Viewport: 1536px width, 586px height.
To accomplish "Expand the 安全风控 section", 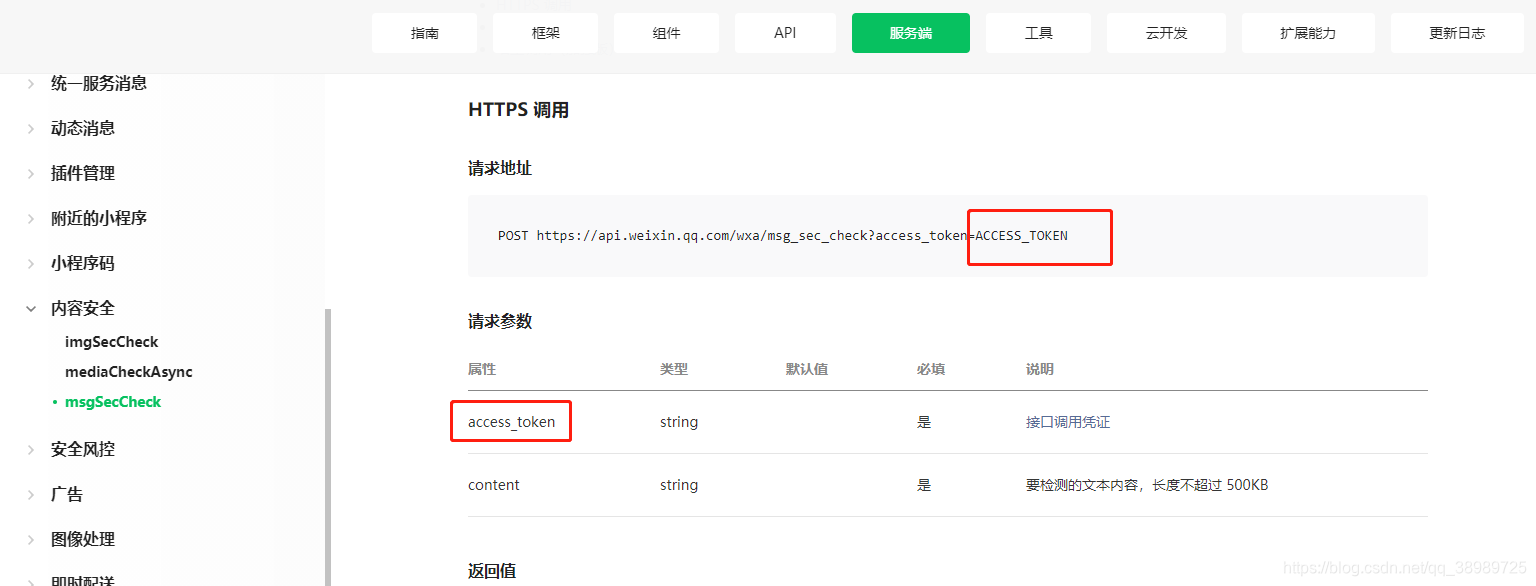I will coord(82,449).
